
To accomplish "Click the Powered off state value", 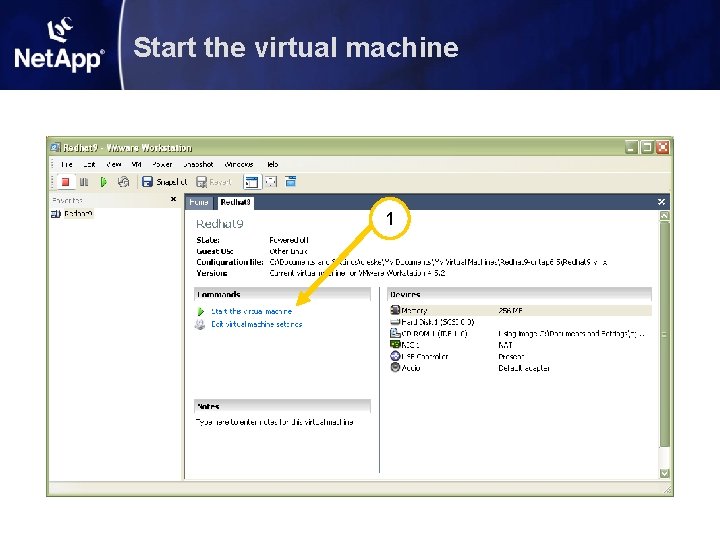I will (x=288, y=240).
